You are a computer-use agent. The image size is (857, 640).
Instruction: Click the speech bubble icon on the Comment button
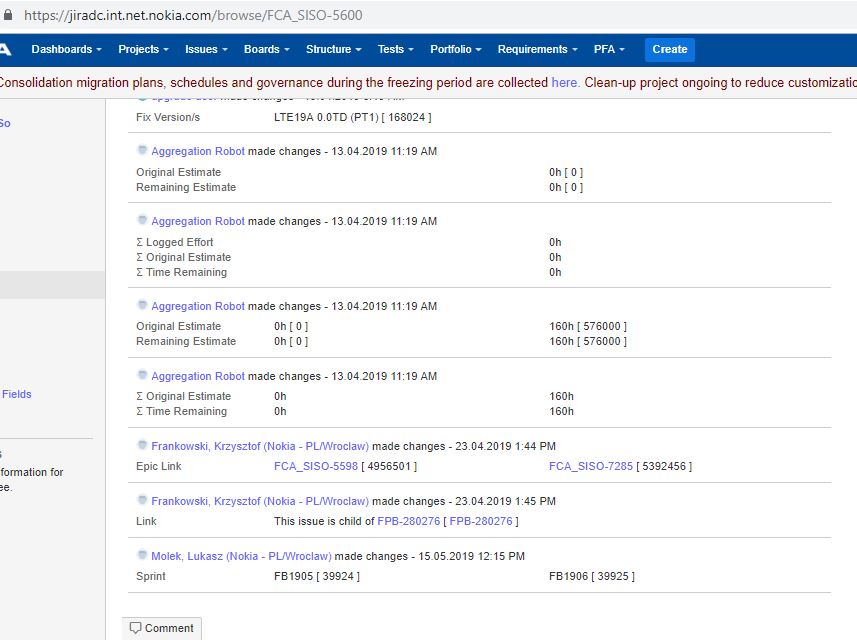pyautogui.click(x=137, y=628)
